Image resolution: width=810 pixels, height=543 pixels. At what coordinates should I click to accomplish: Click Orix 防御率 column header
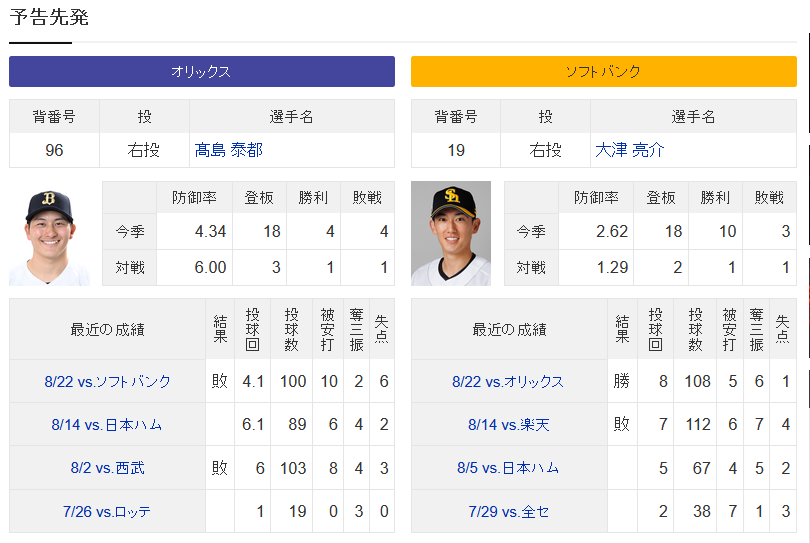[x=195, y=197]
